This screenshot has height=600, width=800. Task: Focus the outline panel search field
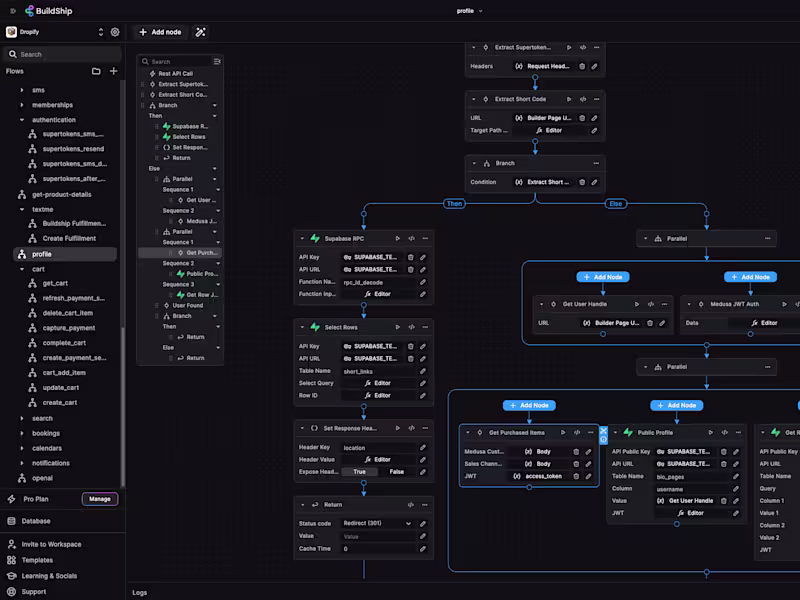click(176, 61)
